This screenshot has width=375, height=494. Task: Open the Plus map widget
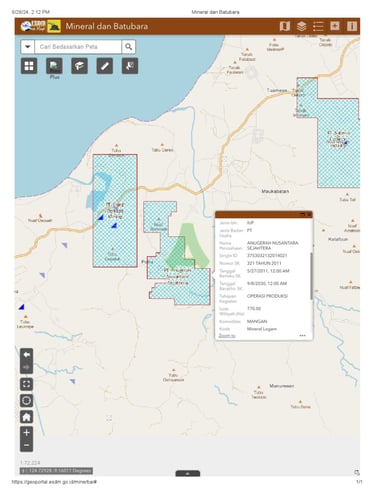[54, 66]
